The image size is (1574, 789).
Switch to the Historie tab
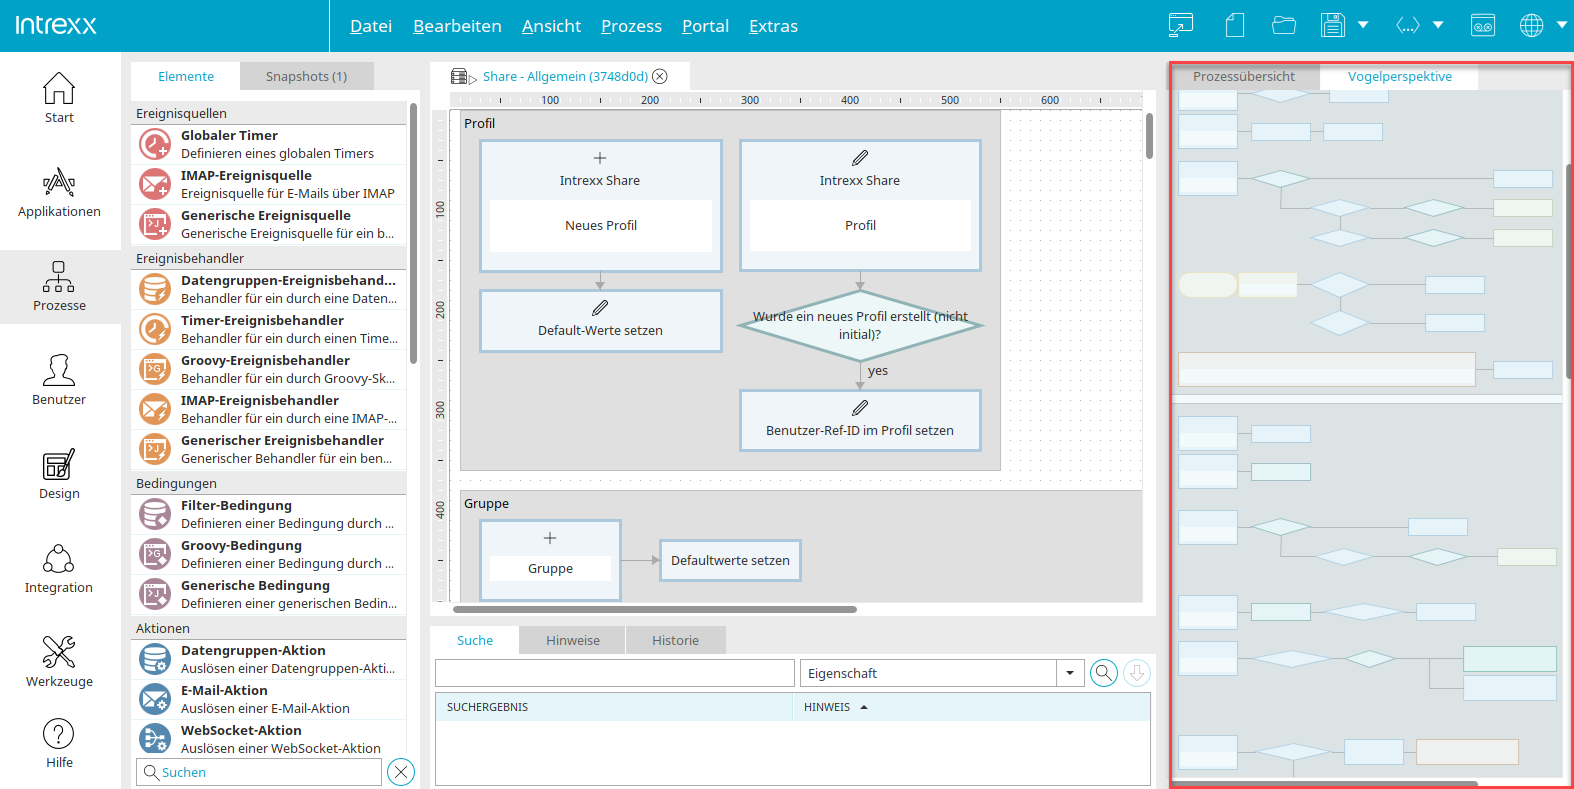(676, 640)
